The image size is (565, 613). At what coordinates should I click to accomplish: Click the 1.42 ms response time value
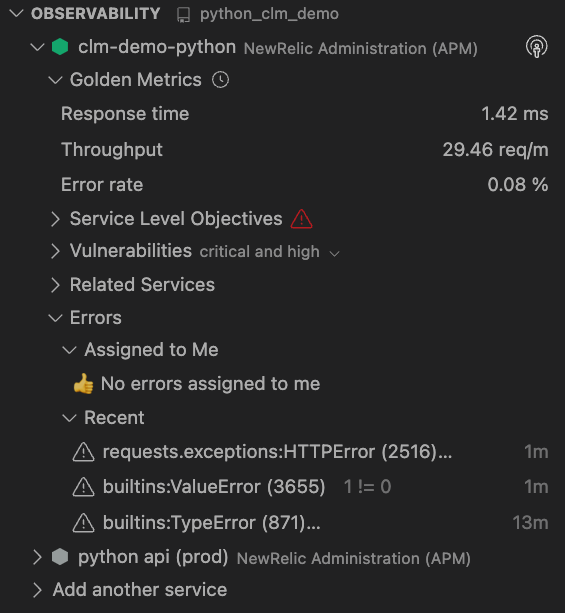click(515, 114)
